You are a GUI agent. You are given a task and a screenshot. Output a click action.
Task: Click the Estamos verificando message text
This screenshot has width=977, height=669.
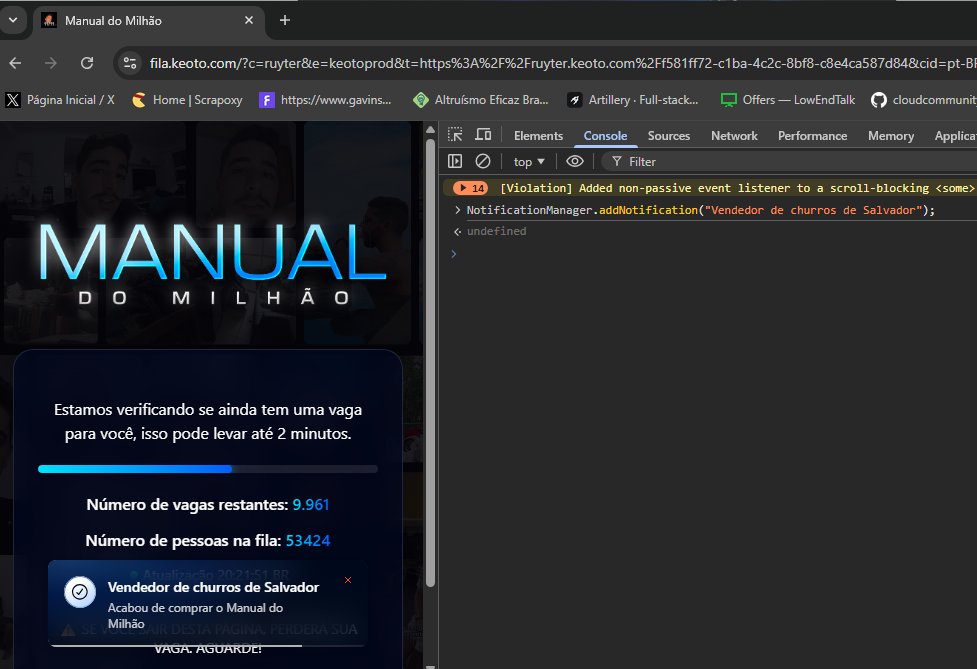pyautogui.click(x=208, y=422)
